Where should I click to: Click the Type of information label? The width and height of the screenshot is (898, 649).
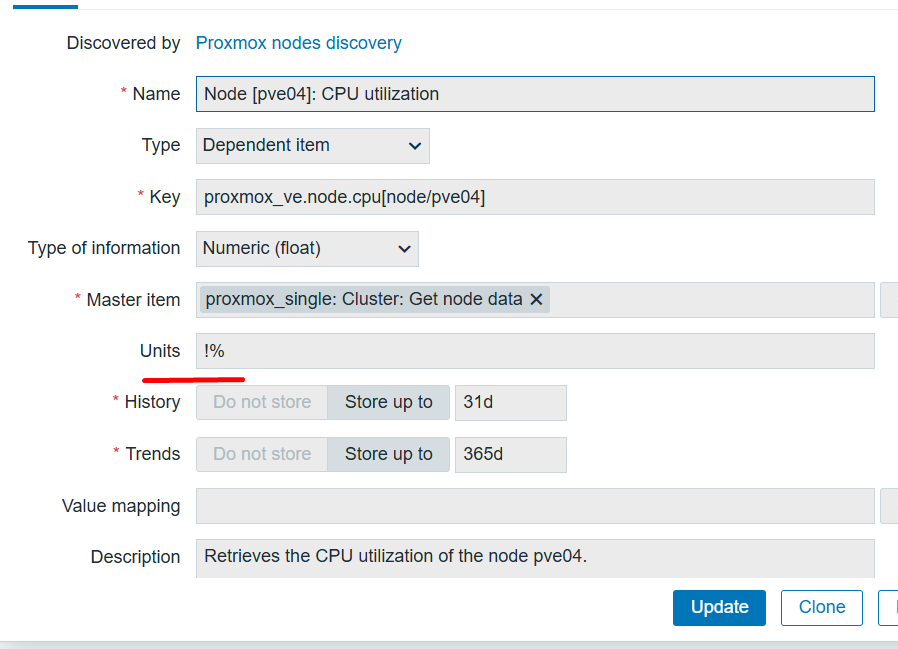pyautogui.click(x=104, y=248)
